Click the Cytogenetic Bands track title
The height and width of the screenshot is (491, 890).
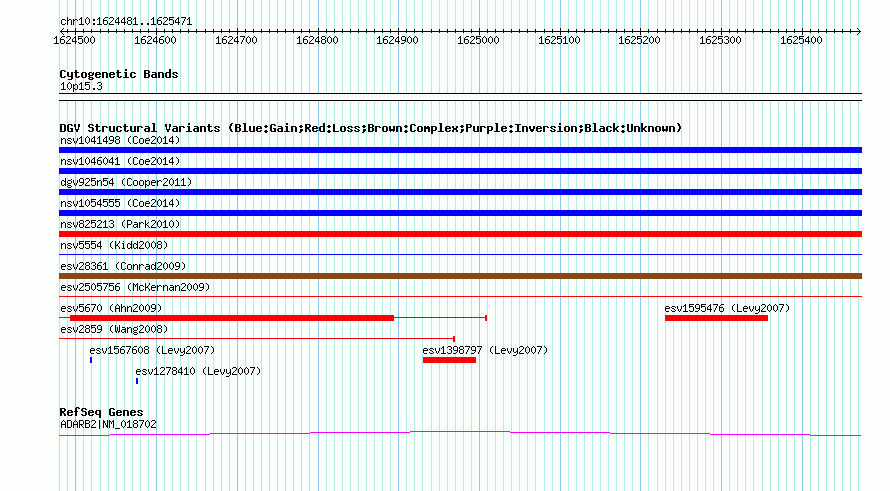pos(119,74)
